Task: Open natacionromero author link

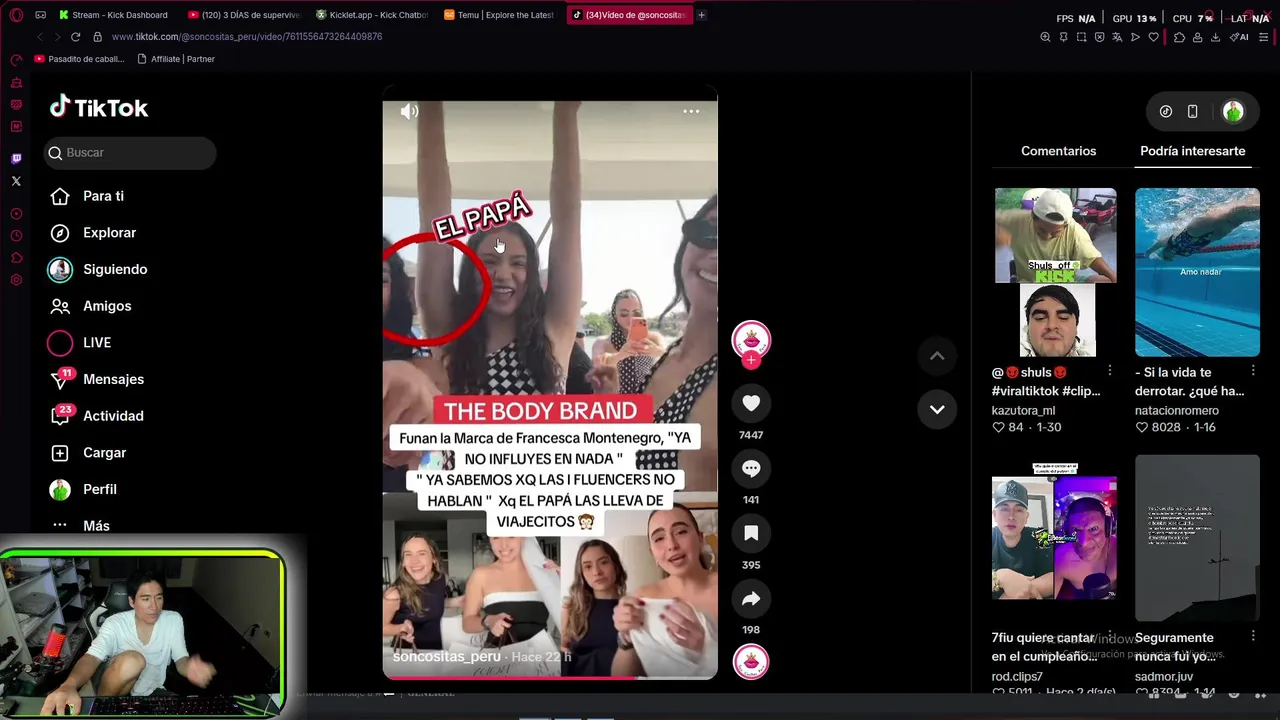Action: point(1177,410)
